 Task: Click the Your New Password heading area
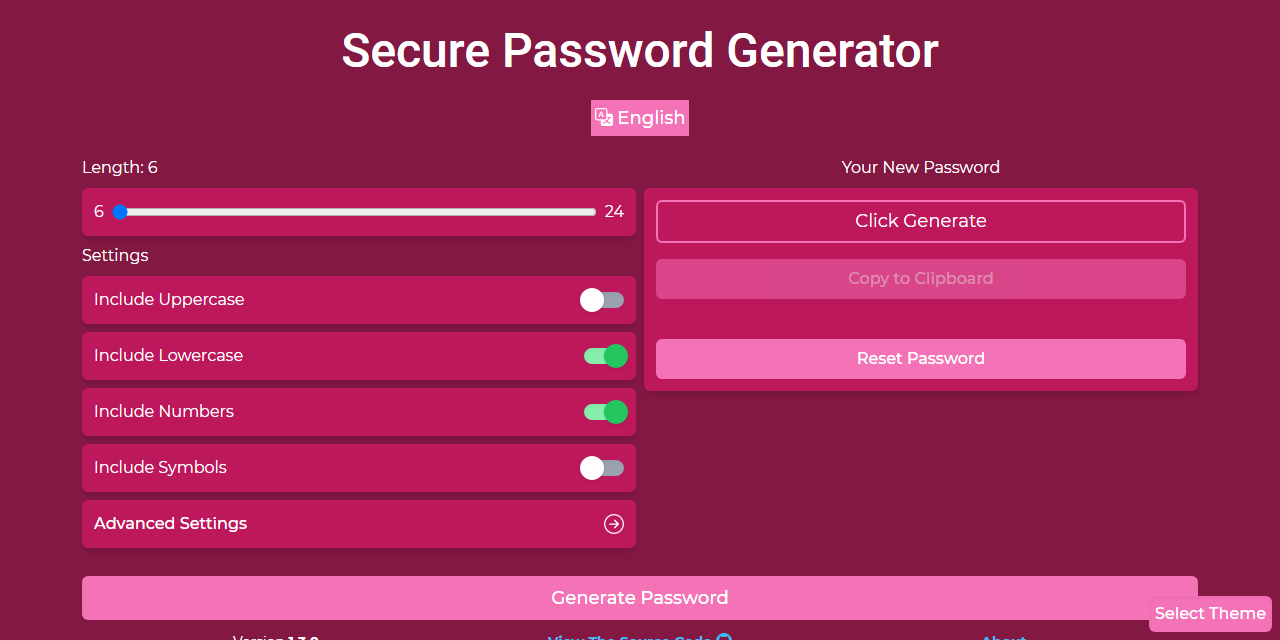click(920, 167)
